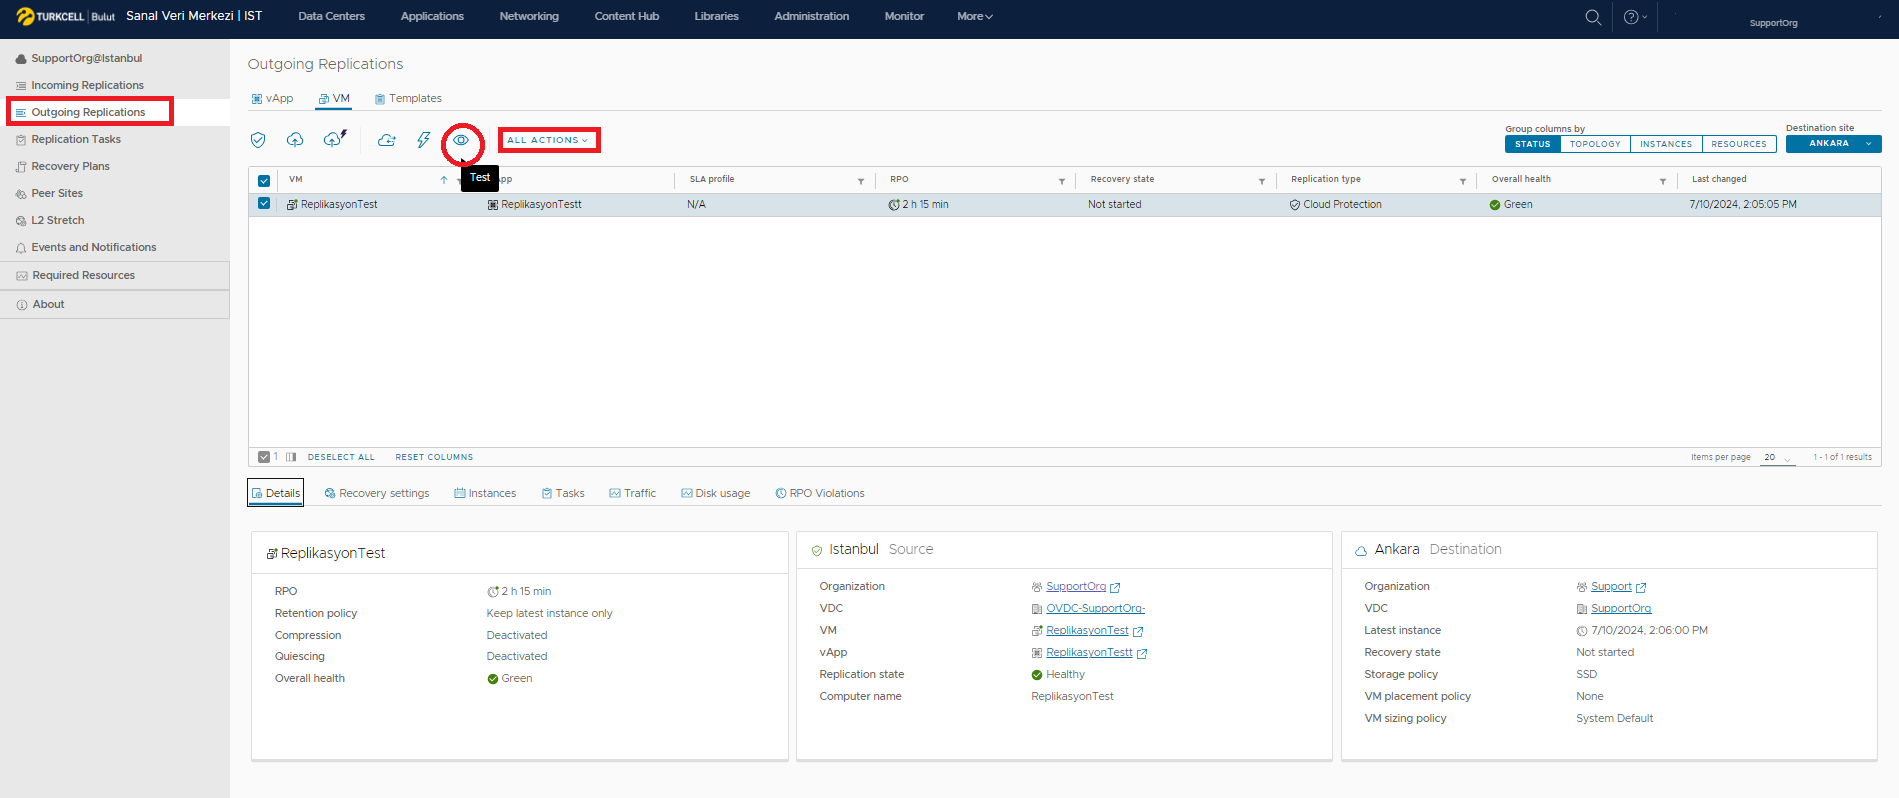1899x798 pixels.
Task: Toggle the select-all checkbox in grid header
Action: pos(264,181)
